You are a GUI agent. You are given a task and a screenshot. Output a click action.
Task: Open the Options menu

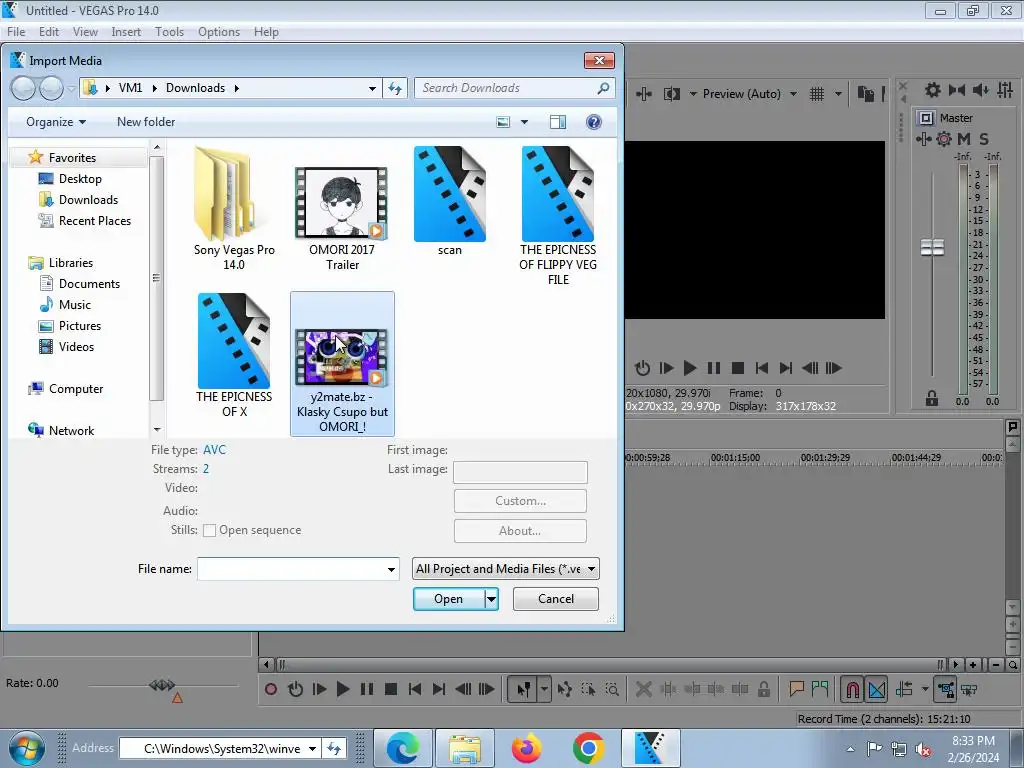[x=219, y=31]
